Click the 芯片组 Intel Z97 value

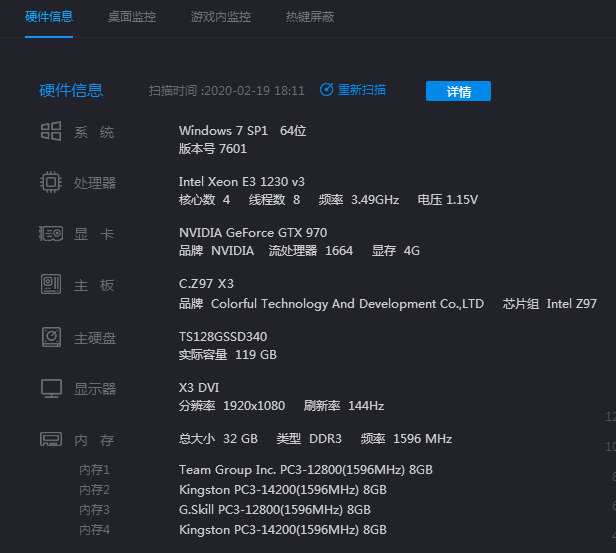pyautogui.click(x=550, y=304)
